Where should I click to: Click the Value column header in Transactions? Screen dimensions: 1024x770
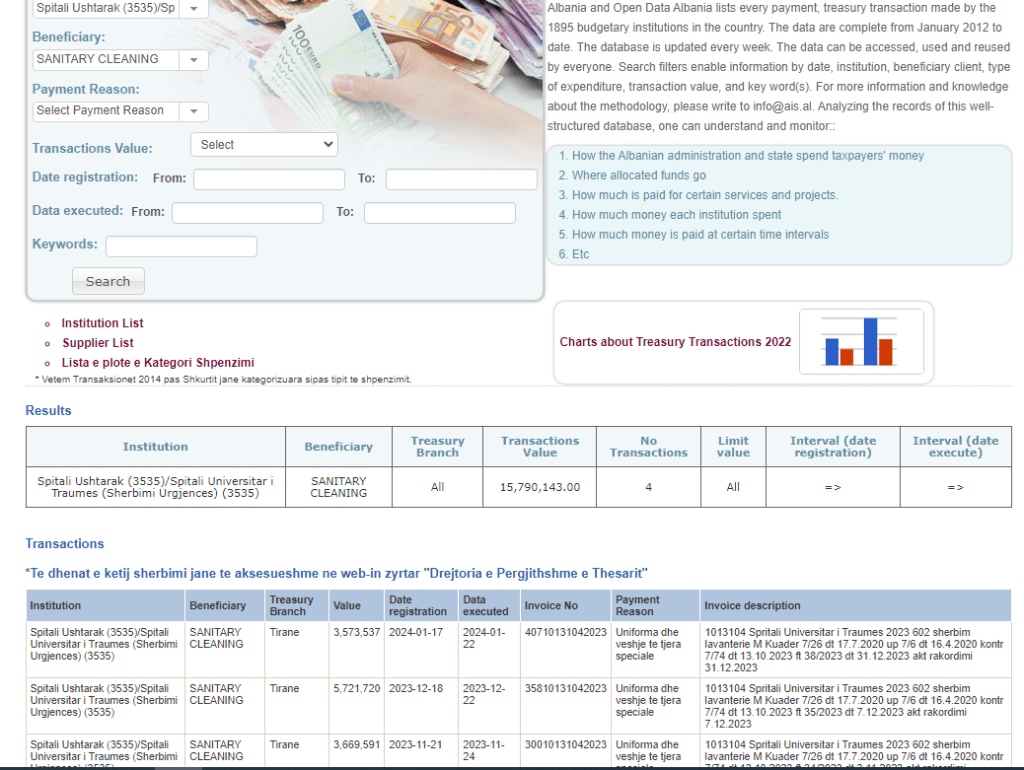pyautogui.click(x=346, y=606)
